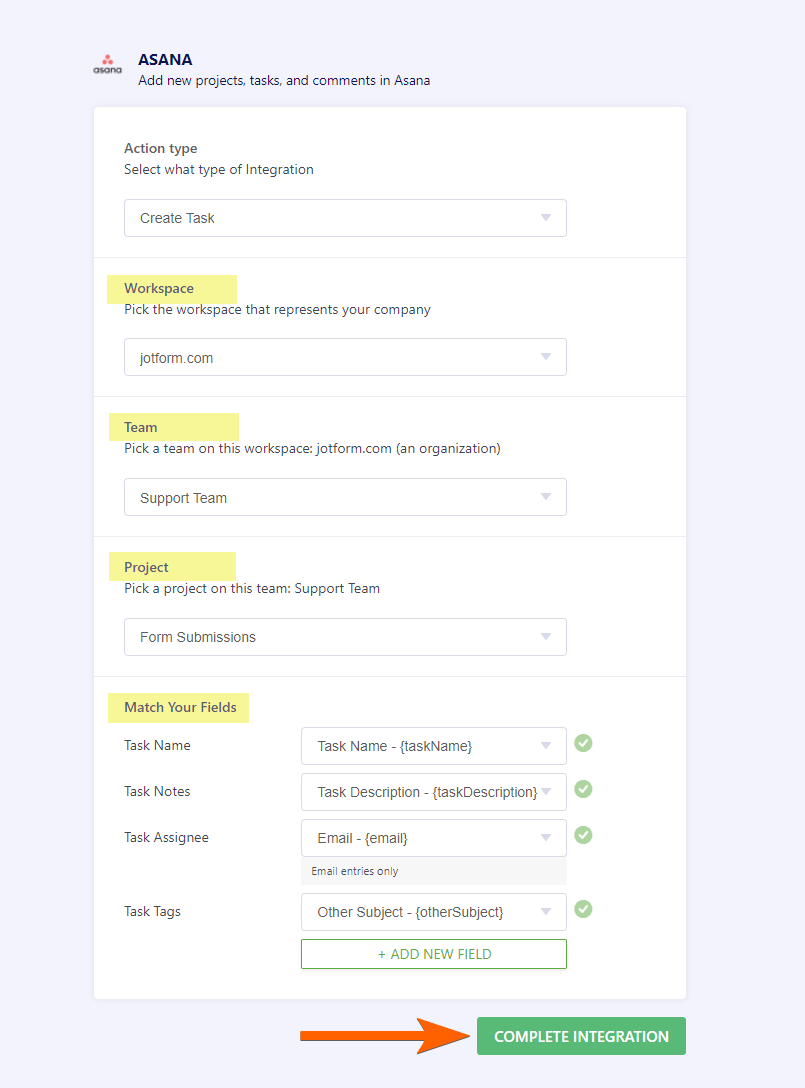Open the Action type Create Task dropdown
Viewport: 805px width, 1088px height.
[345, 218]
